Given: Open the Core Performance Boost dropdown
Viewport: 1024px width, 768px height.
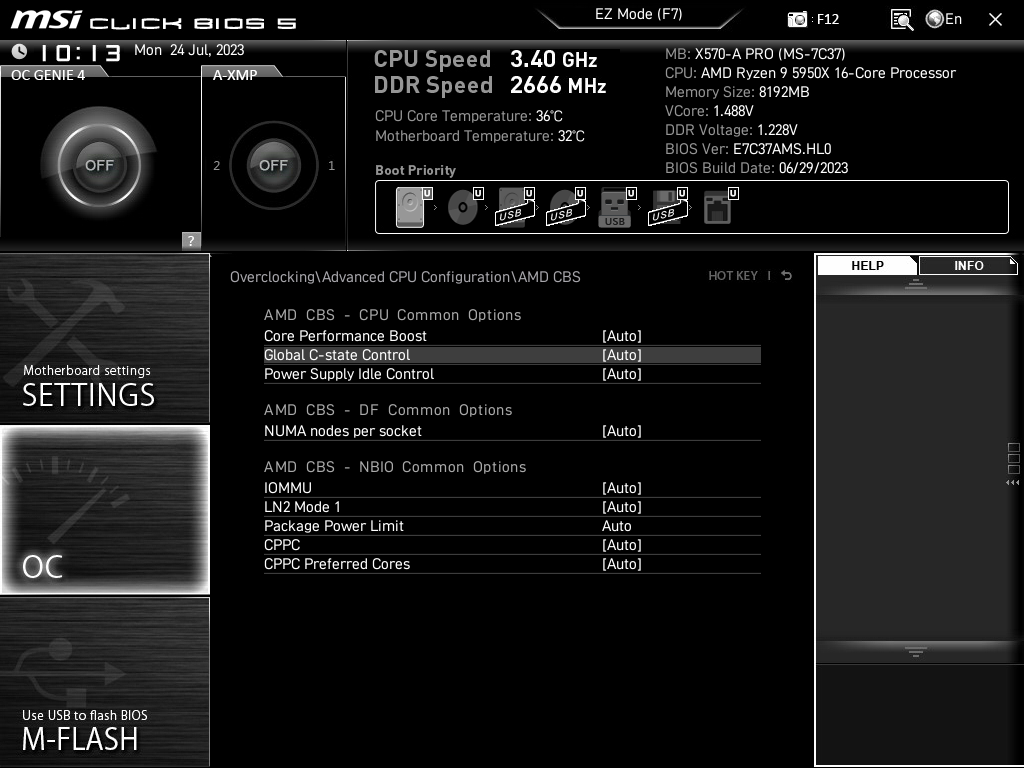Looking at the screenshot, I should pos(622,336).
